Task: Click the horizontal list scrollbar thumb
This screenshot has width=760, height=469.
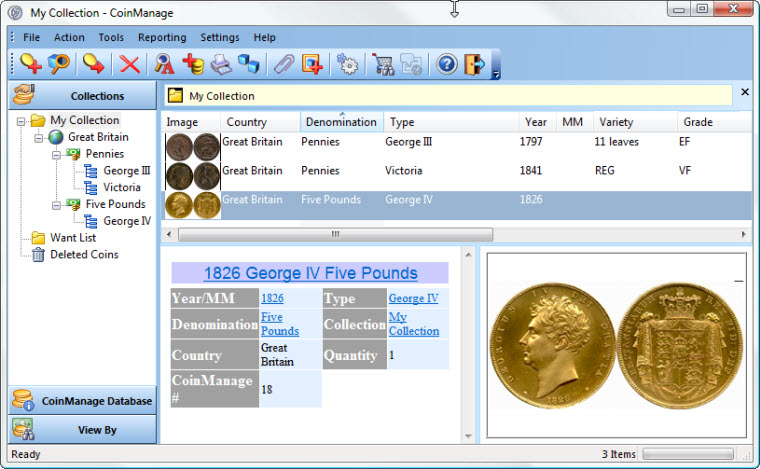Action: 335,234
